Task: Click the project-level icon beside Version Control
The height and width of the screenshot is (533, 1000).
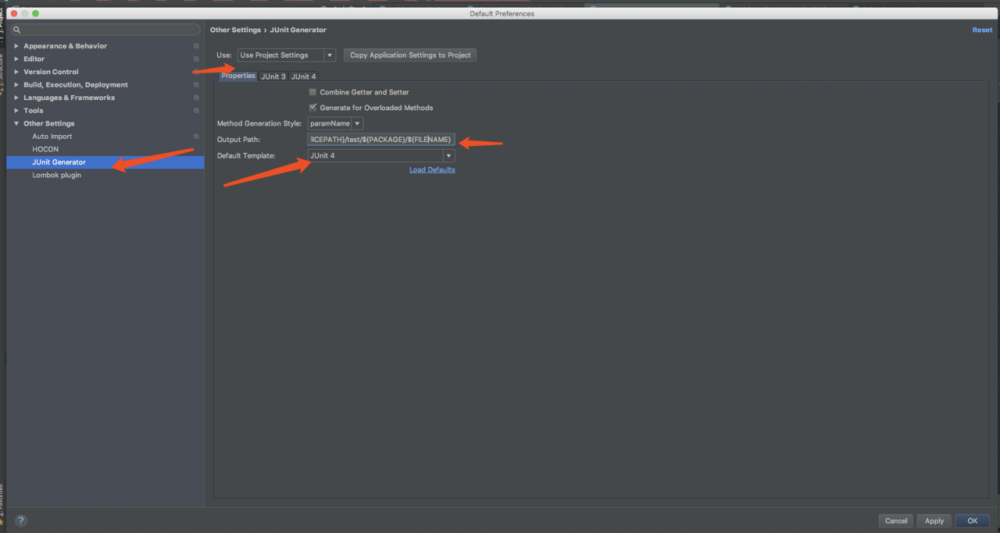Action: click(196, 71)
